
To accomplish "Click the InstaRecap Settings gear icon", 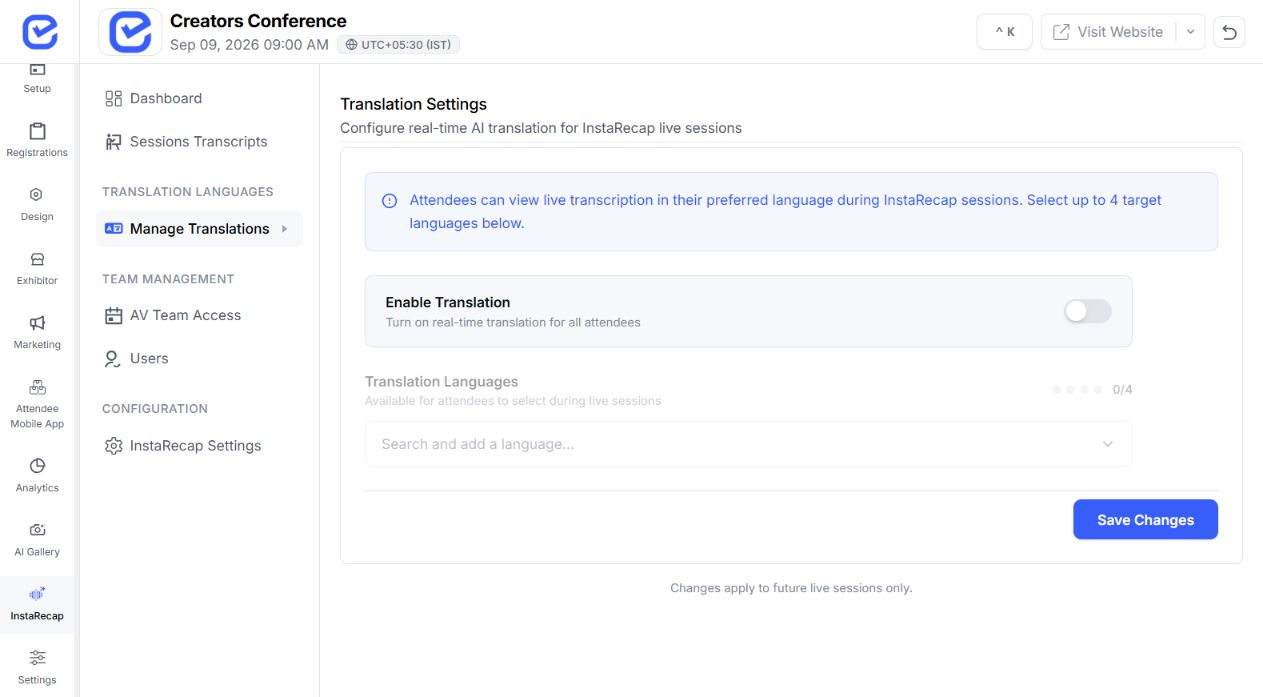I will (113, 446).
